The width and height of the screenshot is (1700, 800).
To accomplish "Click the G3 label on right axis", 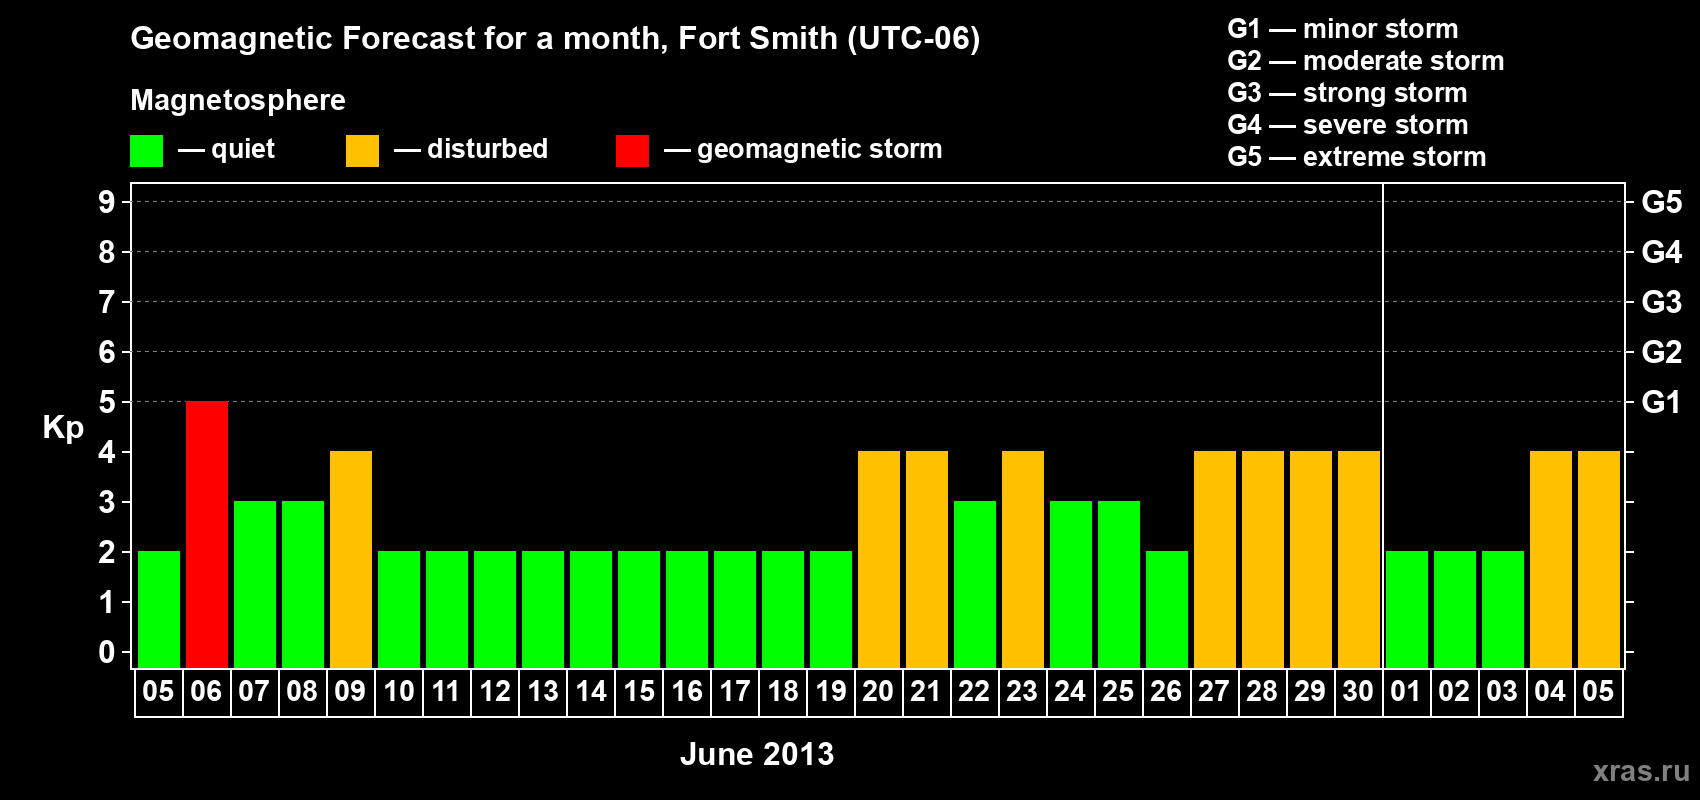I will coord(1662,302).
